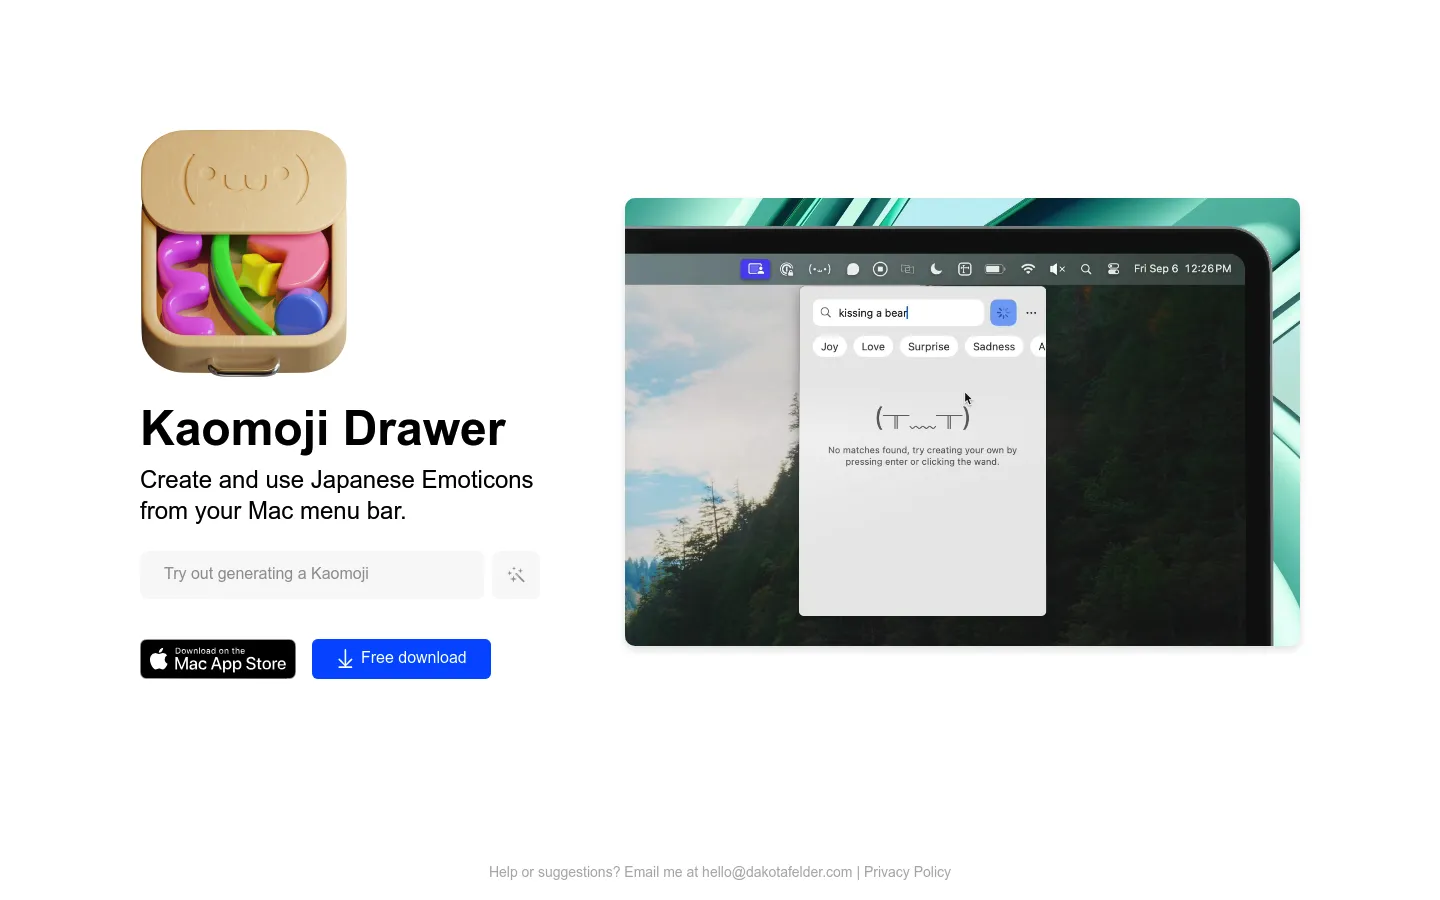Open the Mac App Store download badge
1440x900 pixels.
218,659
